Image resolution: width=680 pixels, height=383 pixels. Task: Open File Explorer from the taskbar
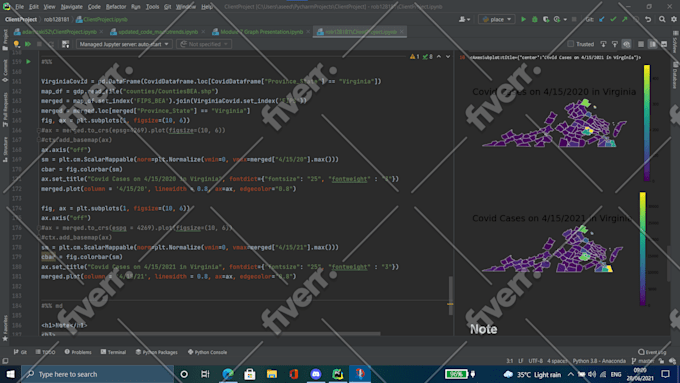click(272, 374)
